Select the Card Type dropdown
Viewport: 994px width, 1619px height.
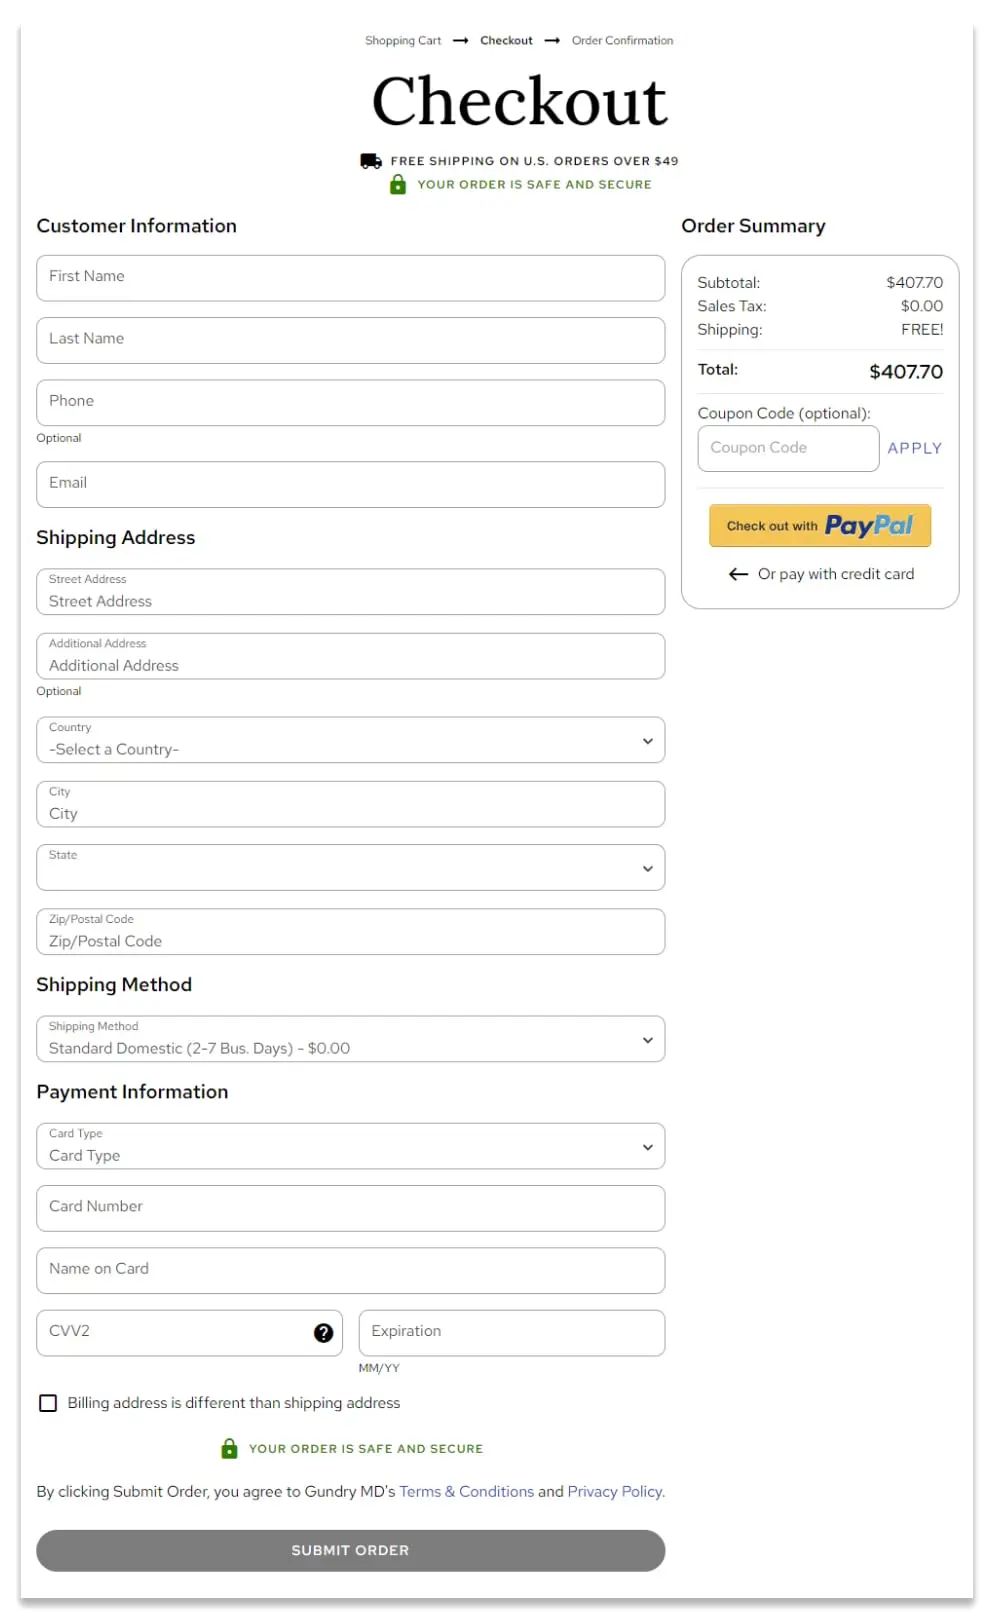(x=351, y=1146)
